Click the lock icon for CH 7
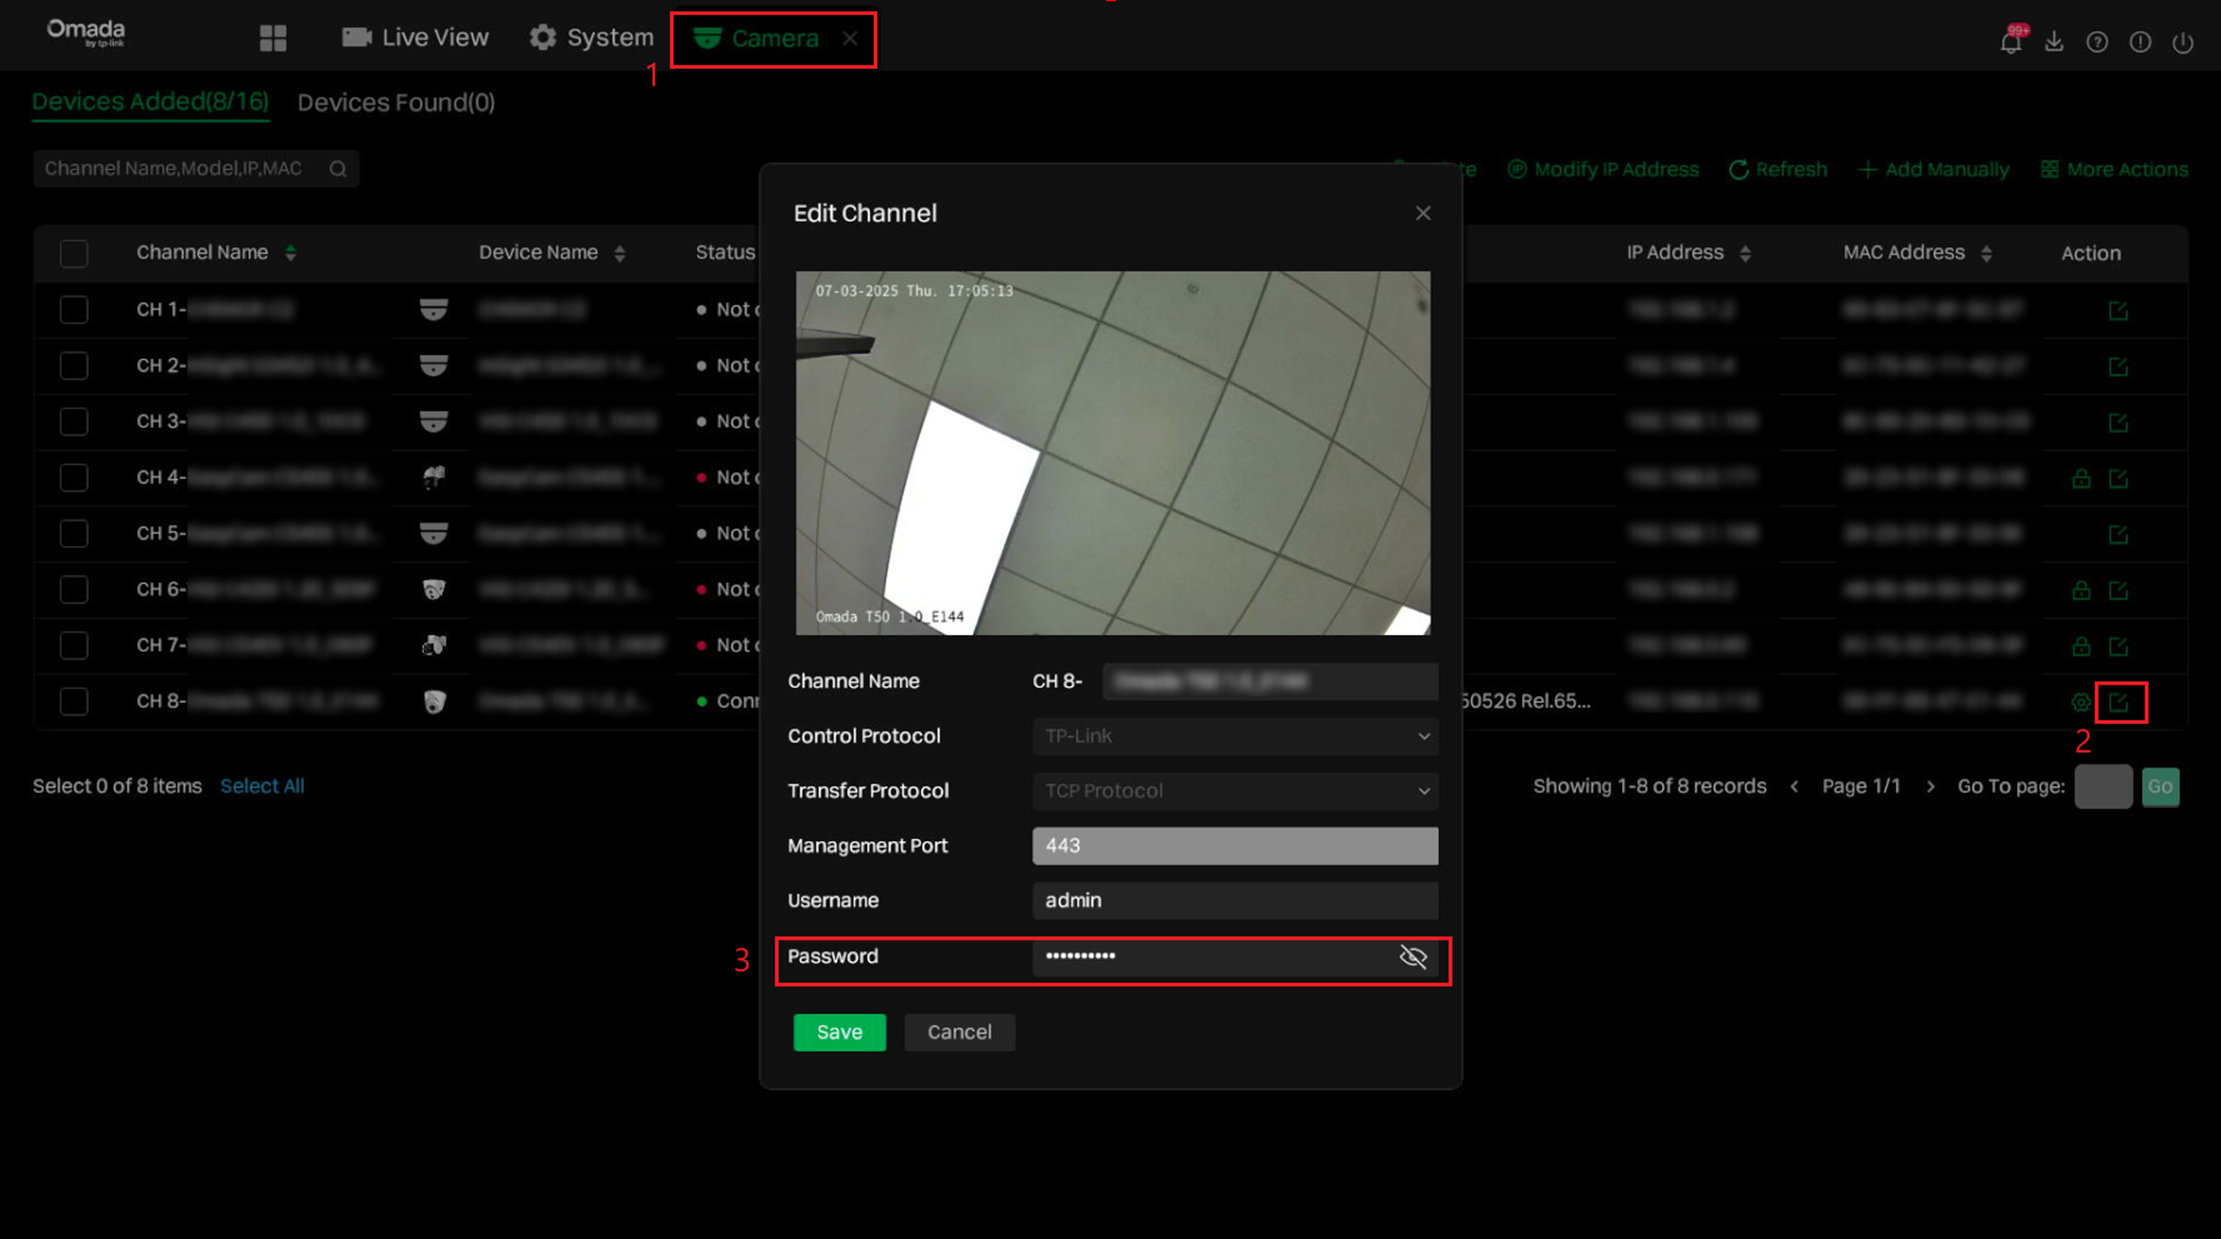This screenshot has width=2221, height=1239. [2081, 647]
